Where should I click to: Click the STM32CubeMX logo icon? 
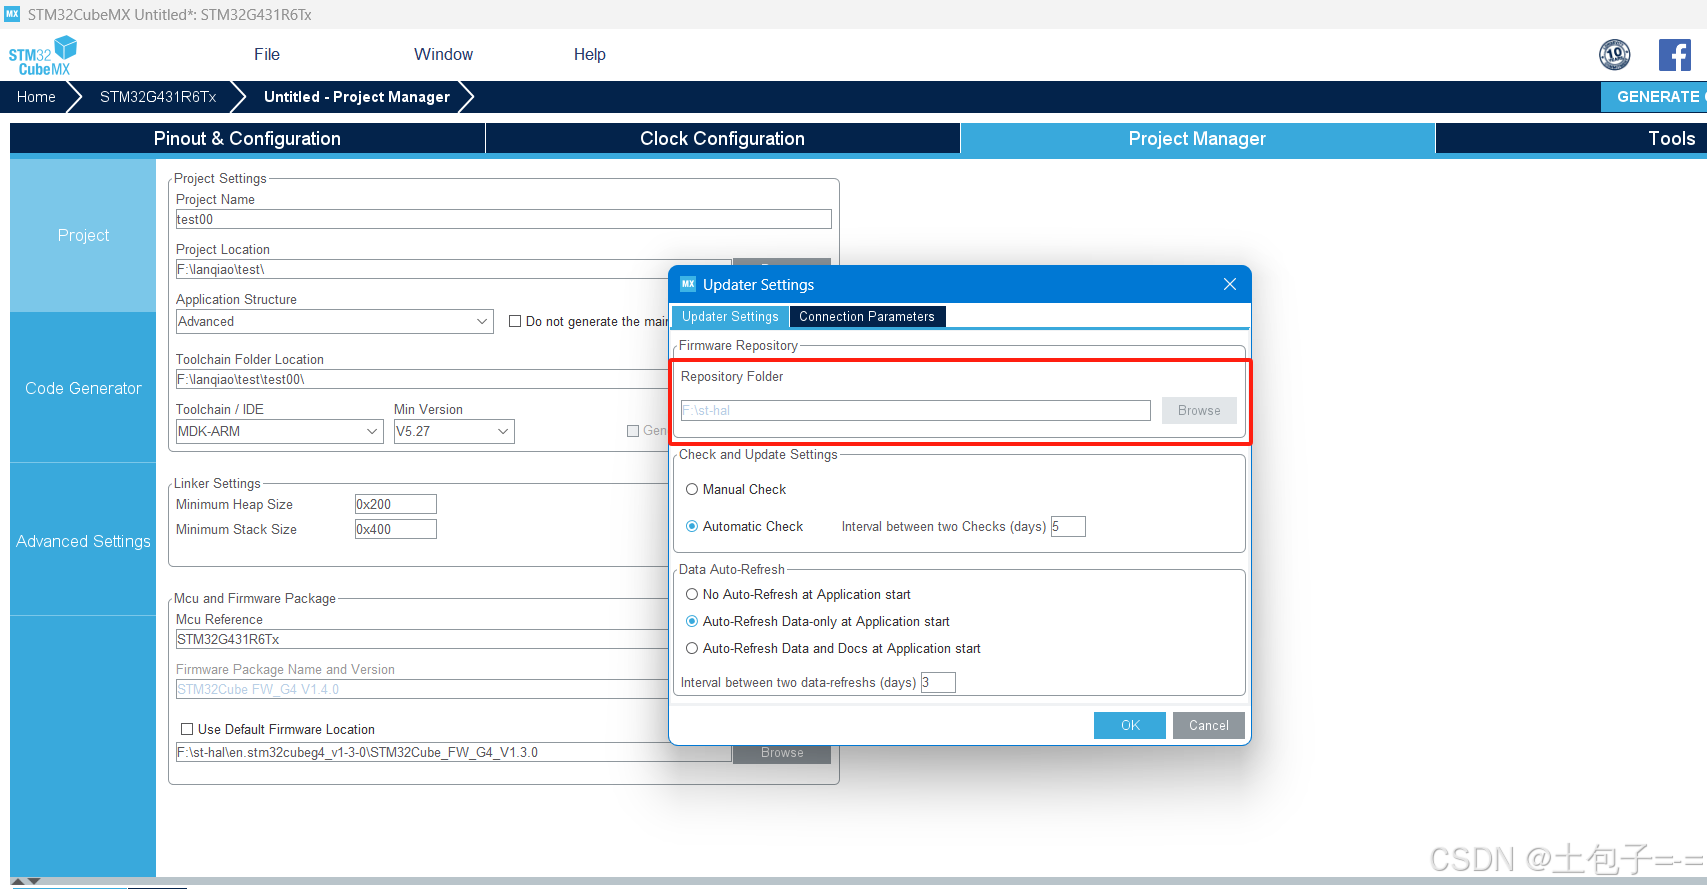(43, 55)
